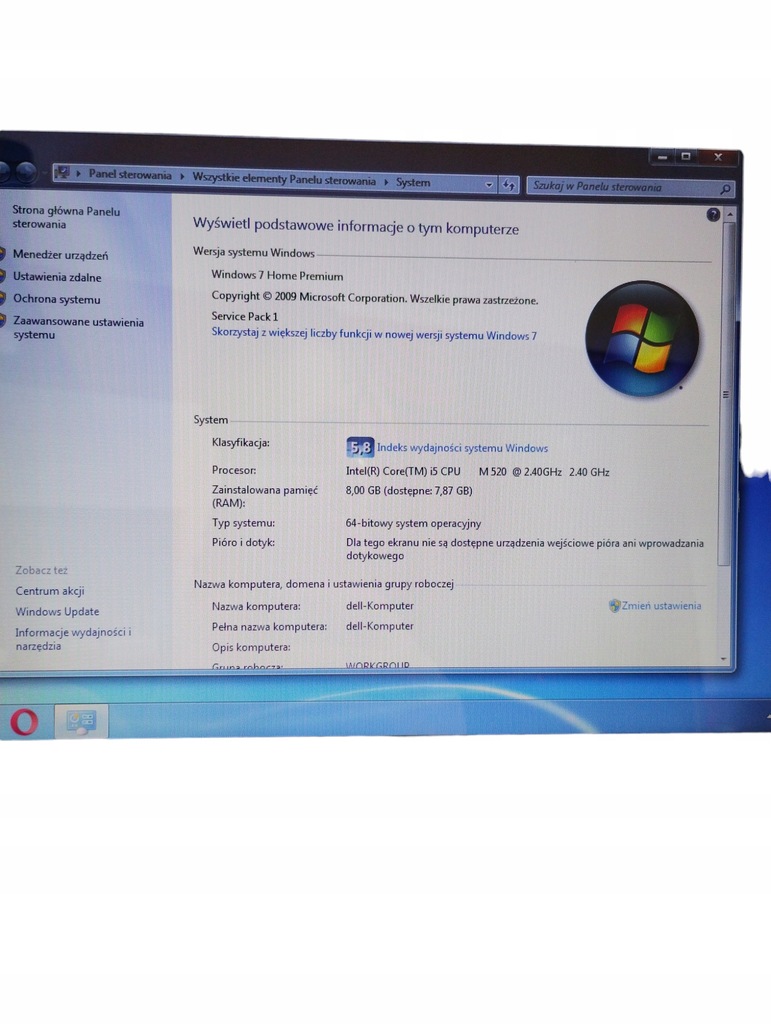
Task: Open Ustawienia zdalne
Action: pos(57,277)
